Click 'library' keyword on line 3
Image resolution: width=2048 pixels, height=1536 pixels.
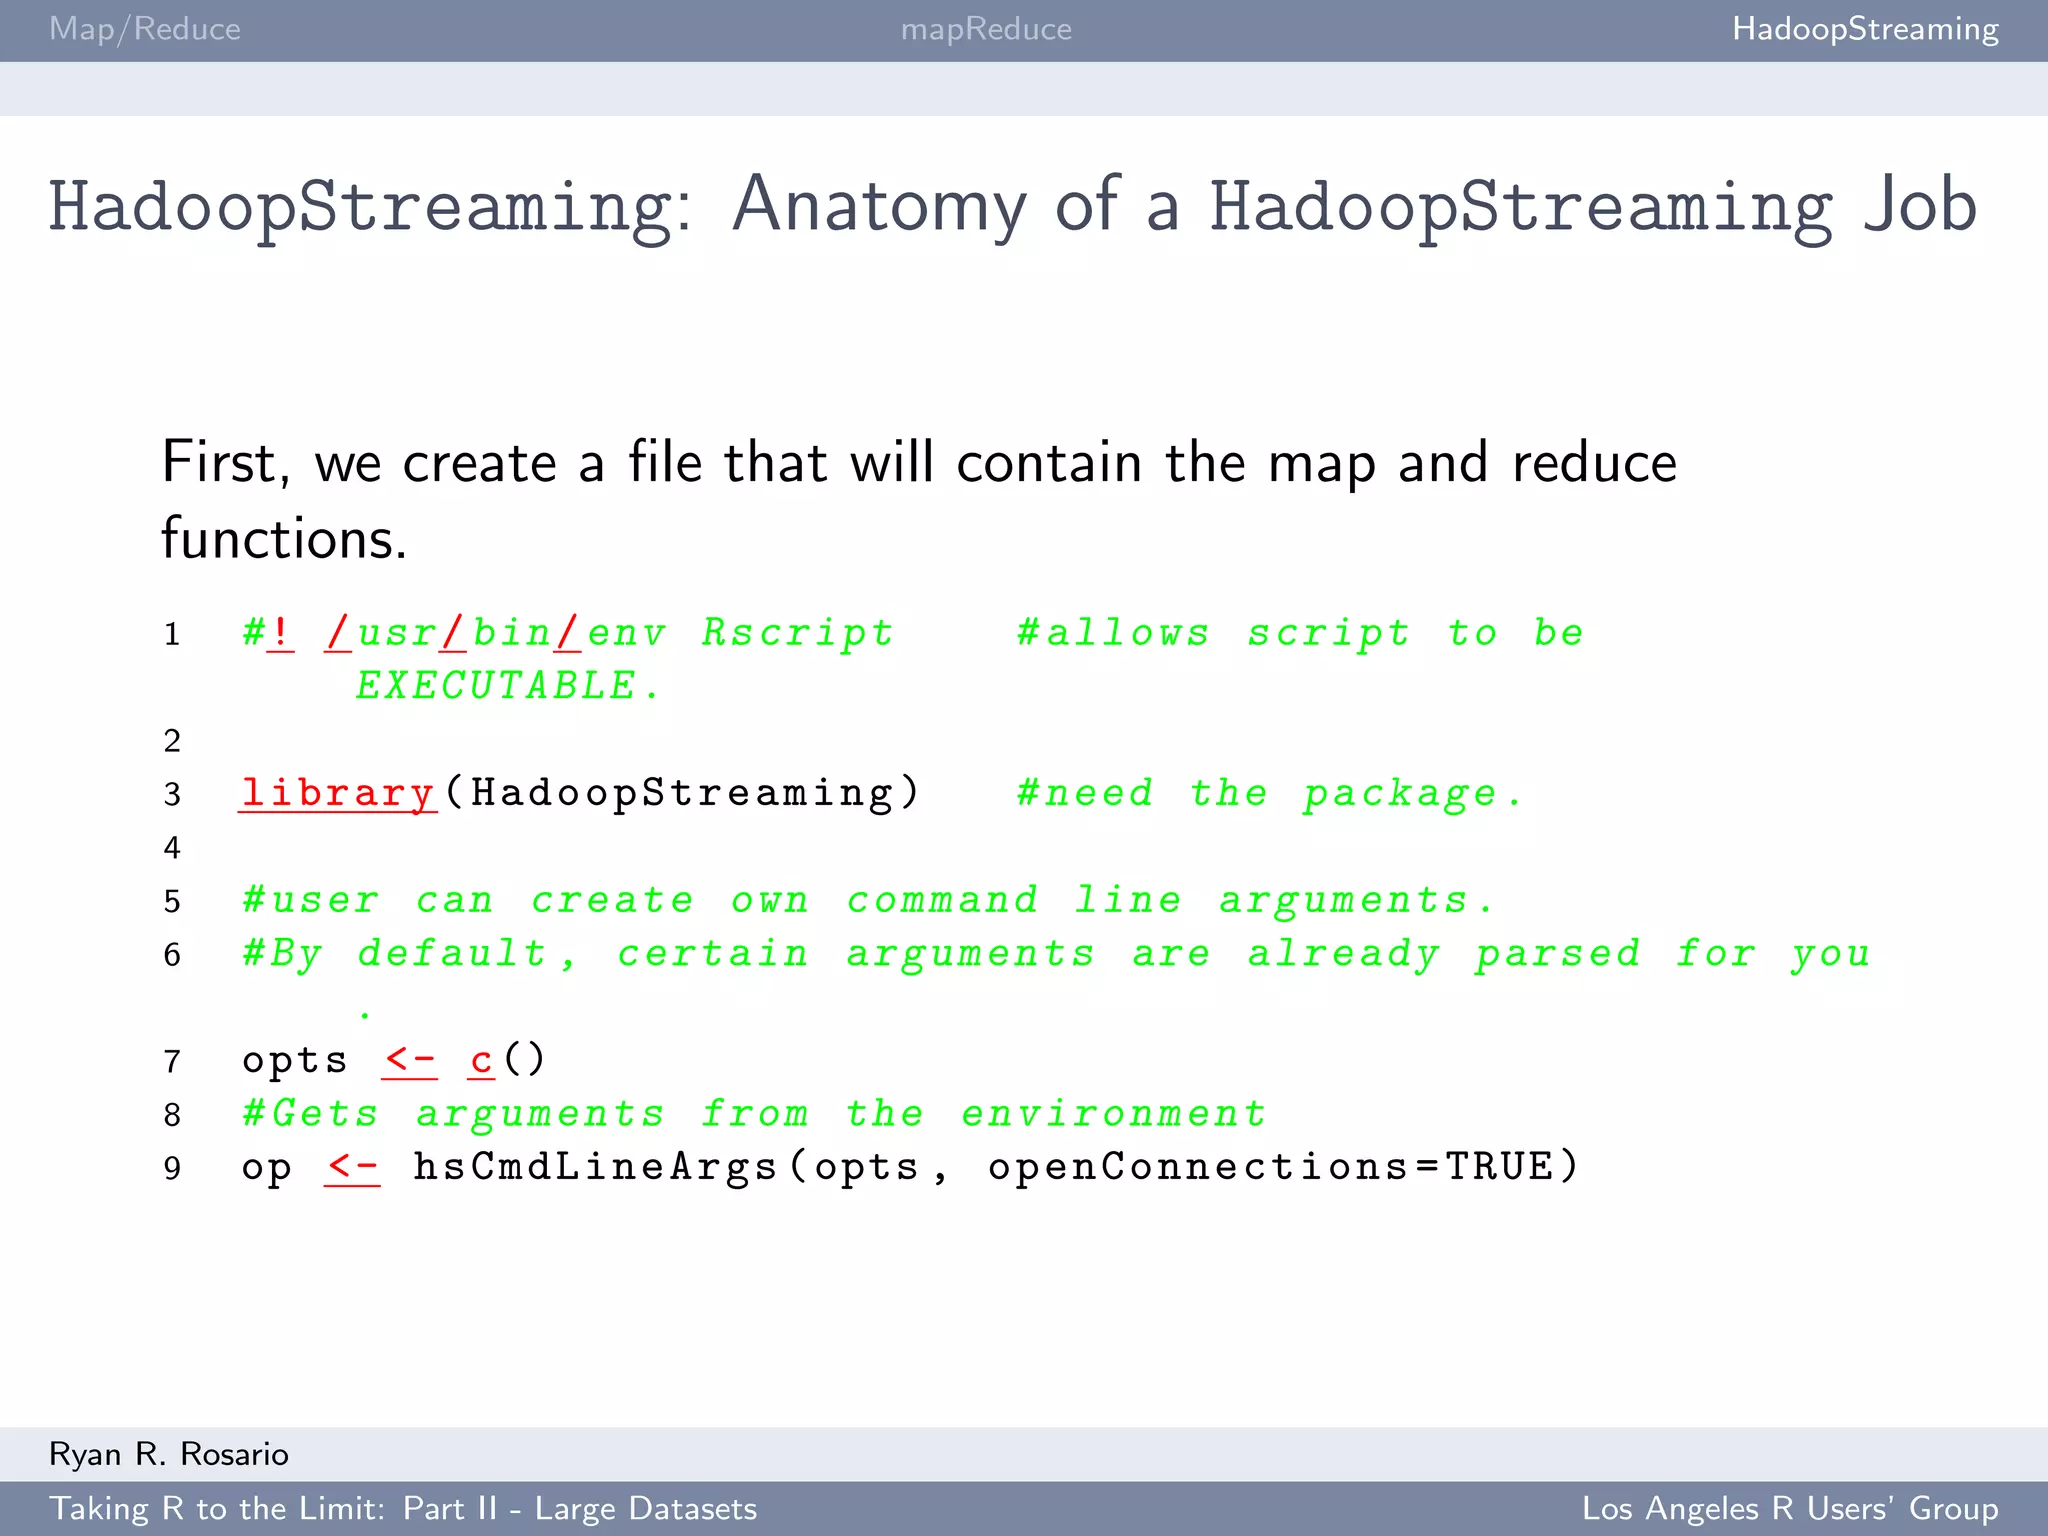click(338, 793)
